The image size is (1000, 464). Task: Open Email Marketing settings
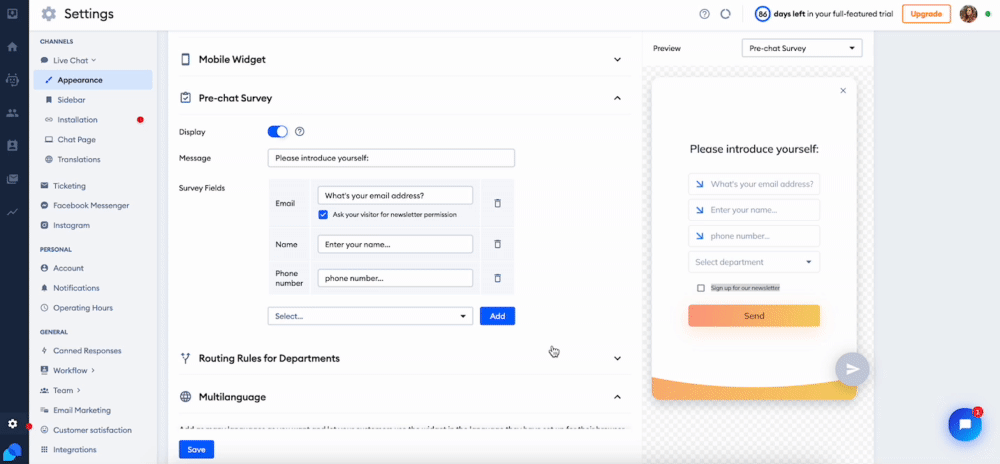pos(82,410)
